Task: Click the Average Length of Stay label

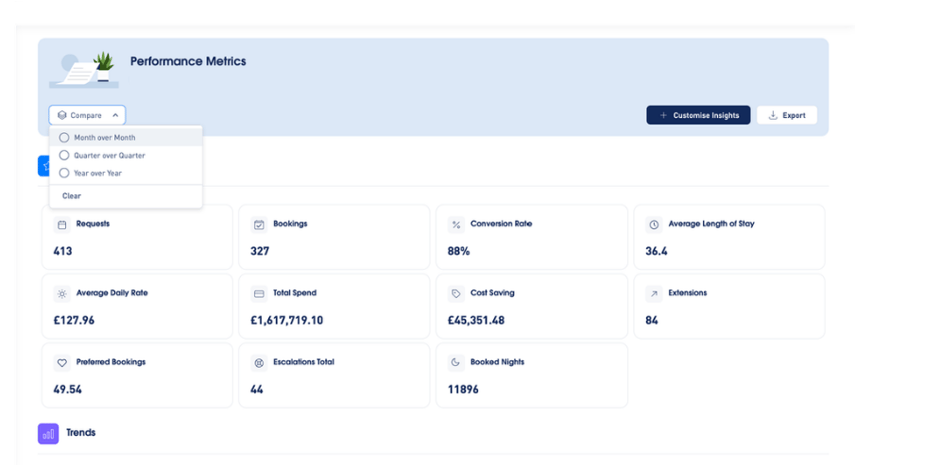Action: [712, 224]
